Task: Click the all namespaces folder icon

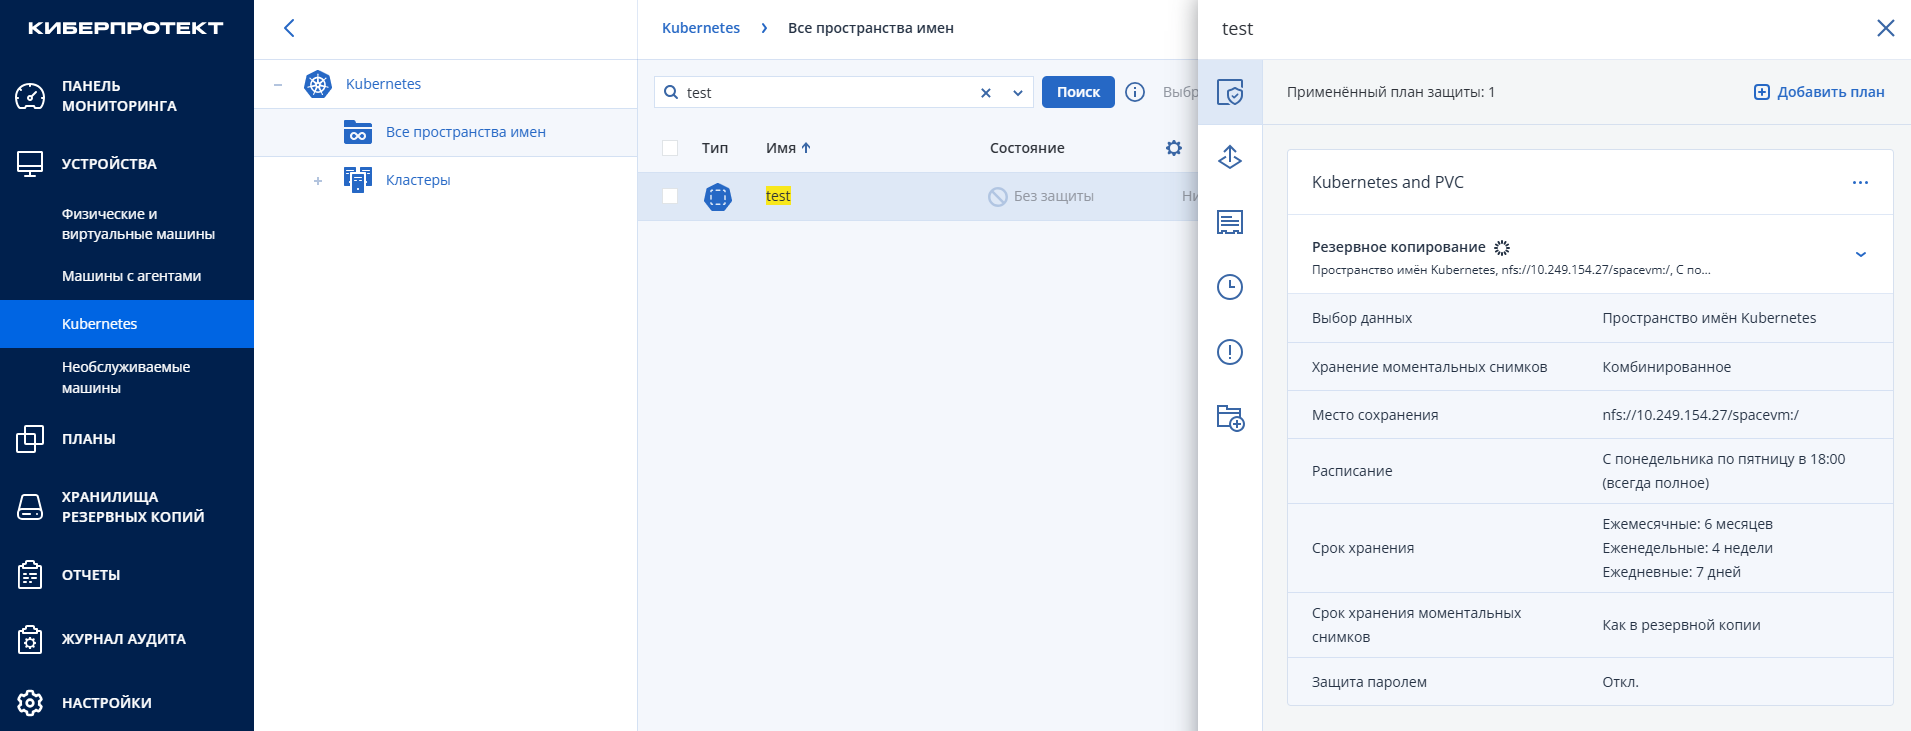Action: [x=358, y=132]
